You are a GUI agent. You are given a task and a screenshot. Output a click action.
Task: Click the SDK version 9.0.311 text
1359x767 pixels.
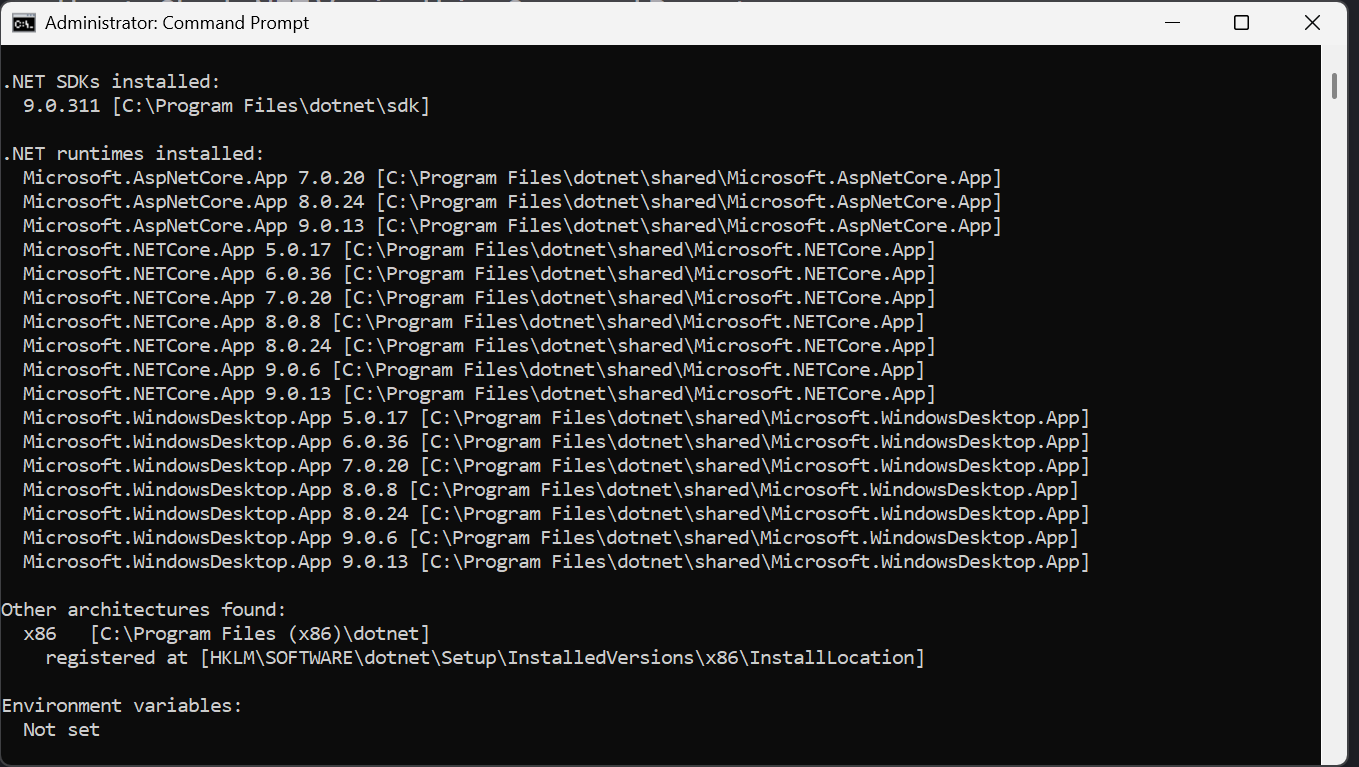click(62, 106)
